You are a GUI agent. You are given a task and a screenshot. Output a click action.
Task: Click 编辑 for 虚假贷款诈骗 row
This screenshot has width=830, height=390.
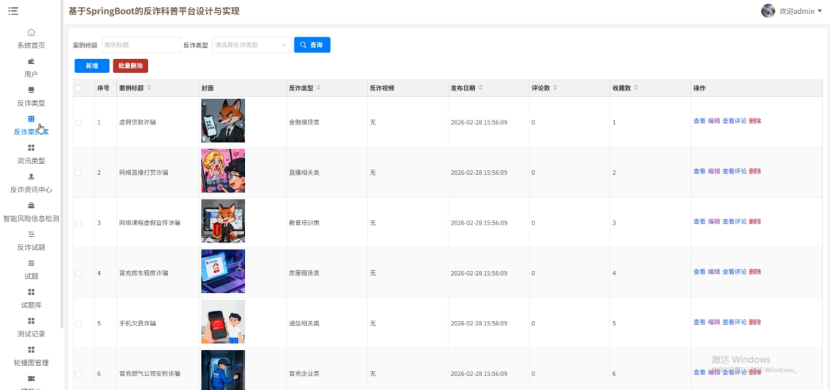[x=714, y=121]
